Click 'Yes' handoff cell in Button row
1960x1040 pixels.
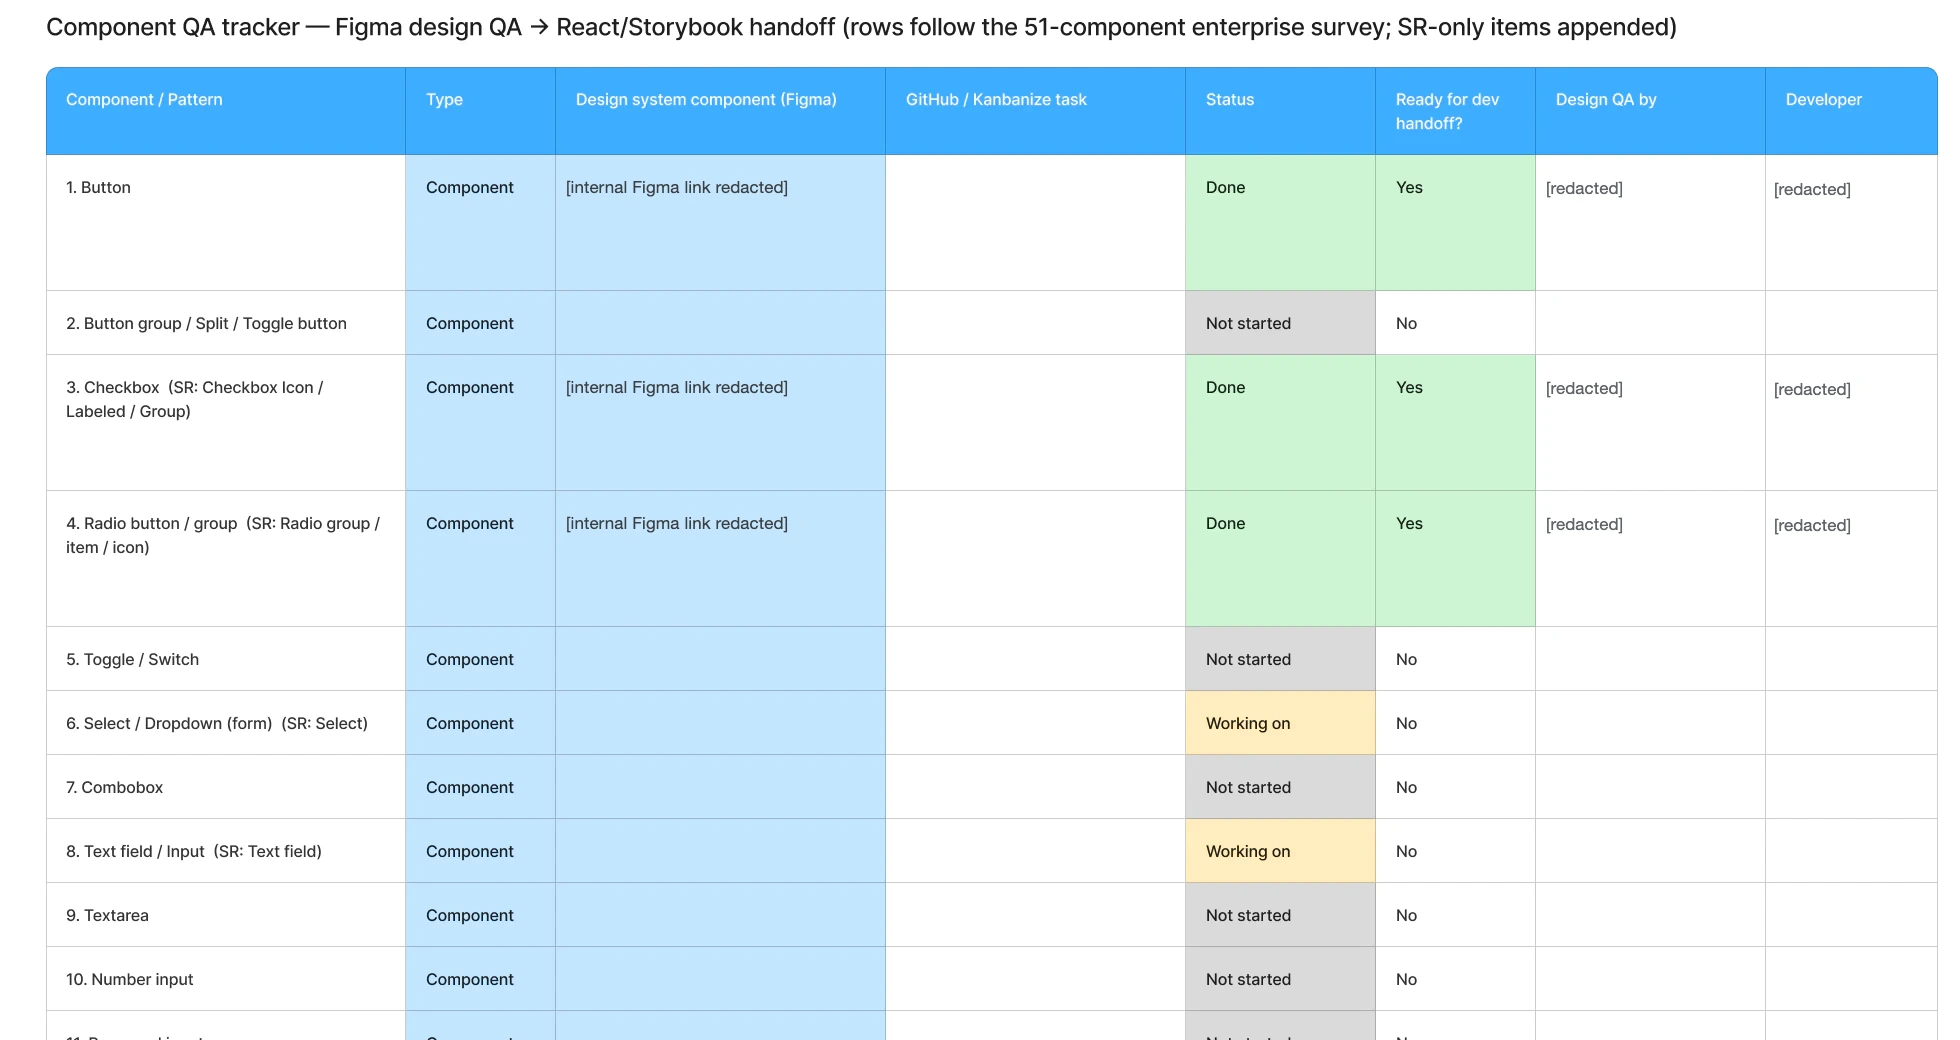pyautogui.click(x=1456, y=223)
